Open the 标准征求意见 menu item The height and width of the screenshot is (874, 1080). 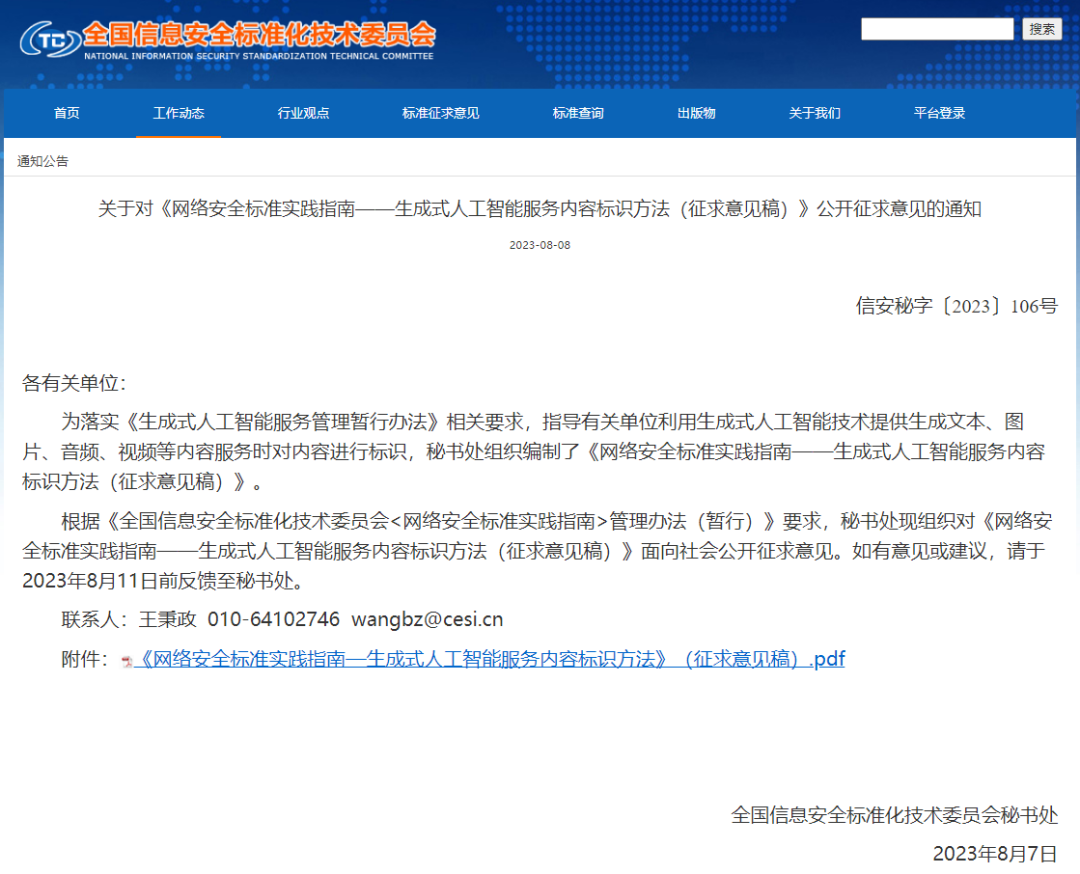click(441, 113)
